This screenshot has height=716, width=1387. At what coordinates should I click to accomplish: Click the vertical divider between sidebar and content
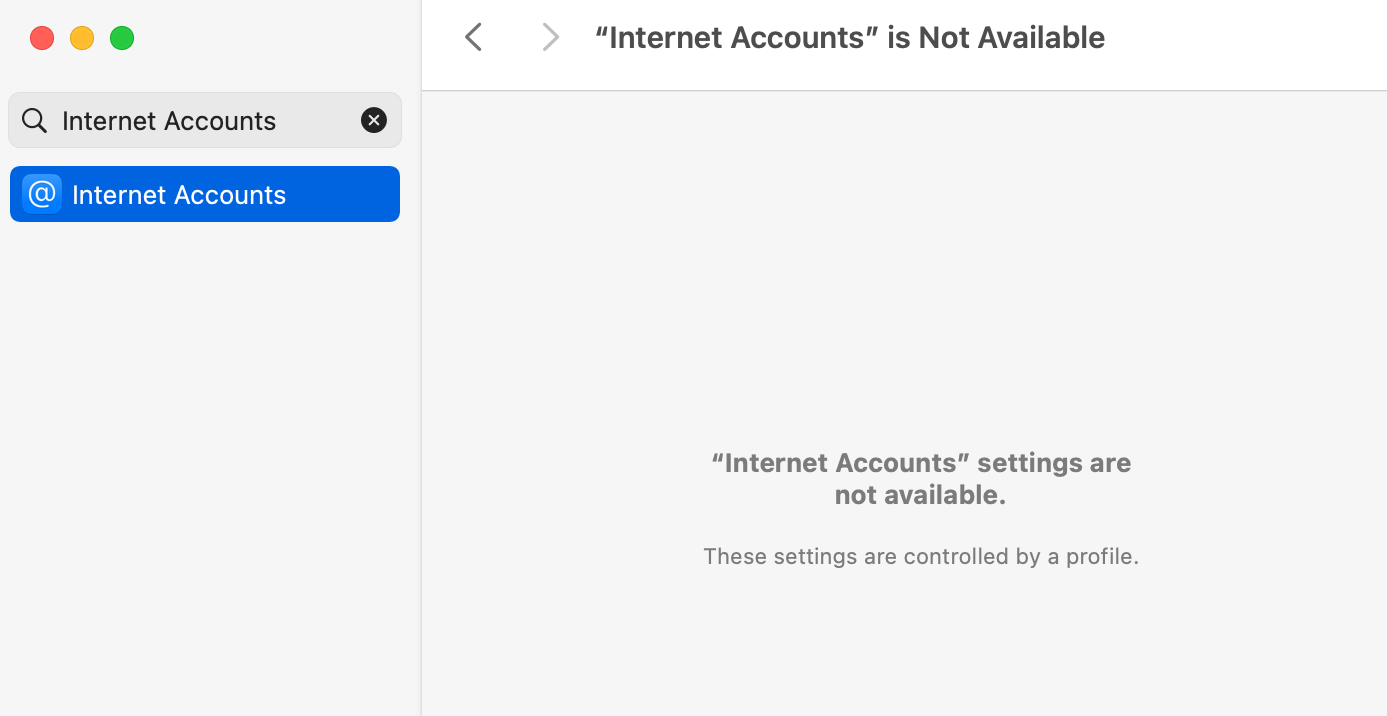click(x=421, y=400)
